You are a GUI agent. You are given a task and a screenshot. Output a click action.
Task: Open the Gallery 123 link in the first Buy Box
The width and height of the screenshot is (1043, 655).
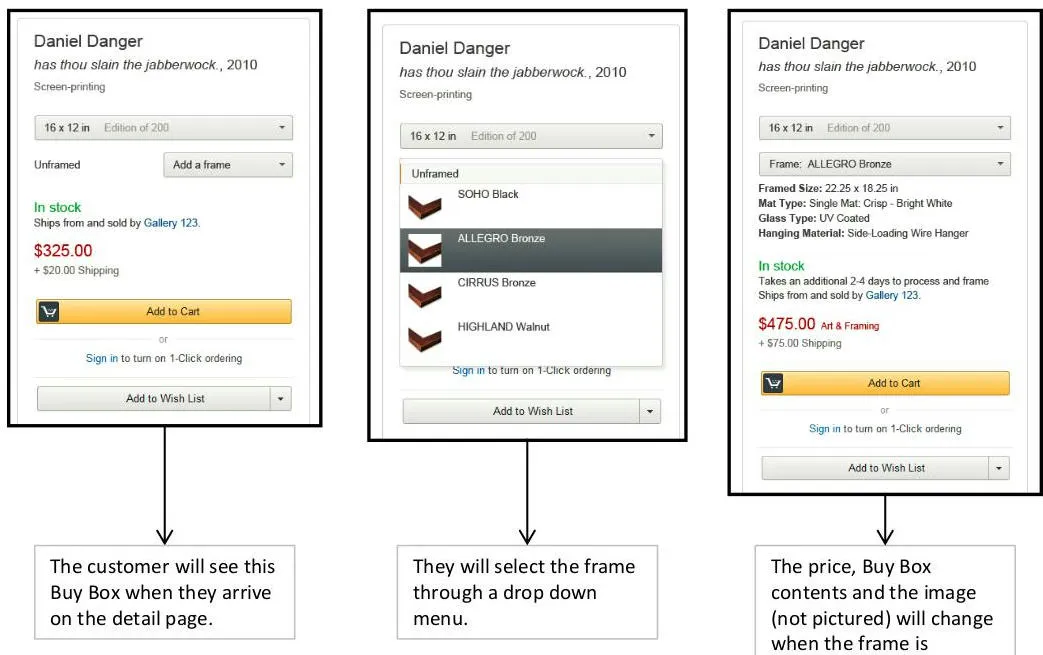[171, 223]
